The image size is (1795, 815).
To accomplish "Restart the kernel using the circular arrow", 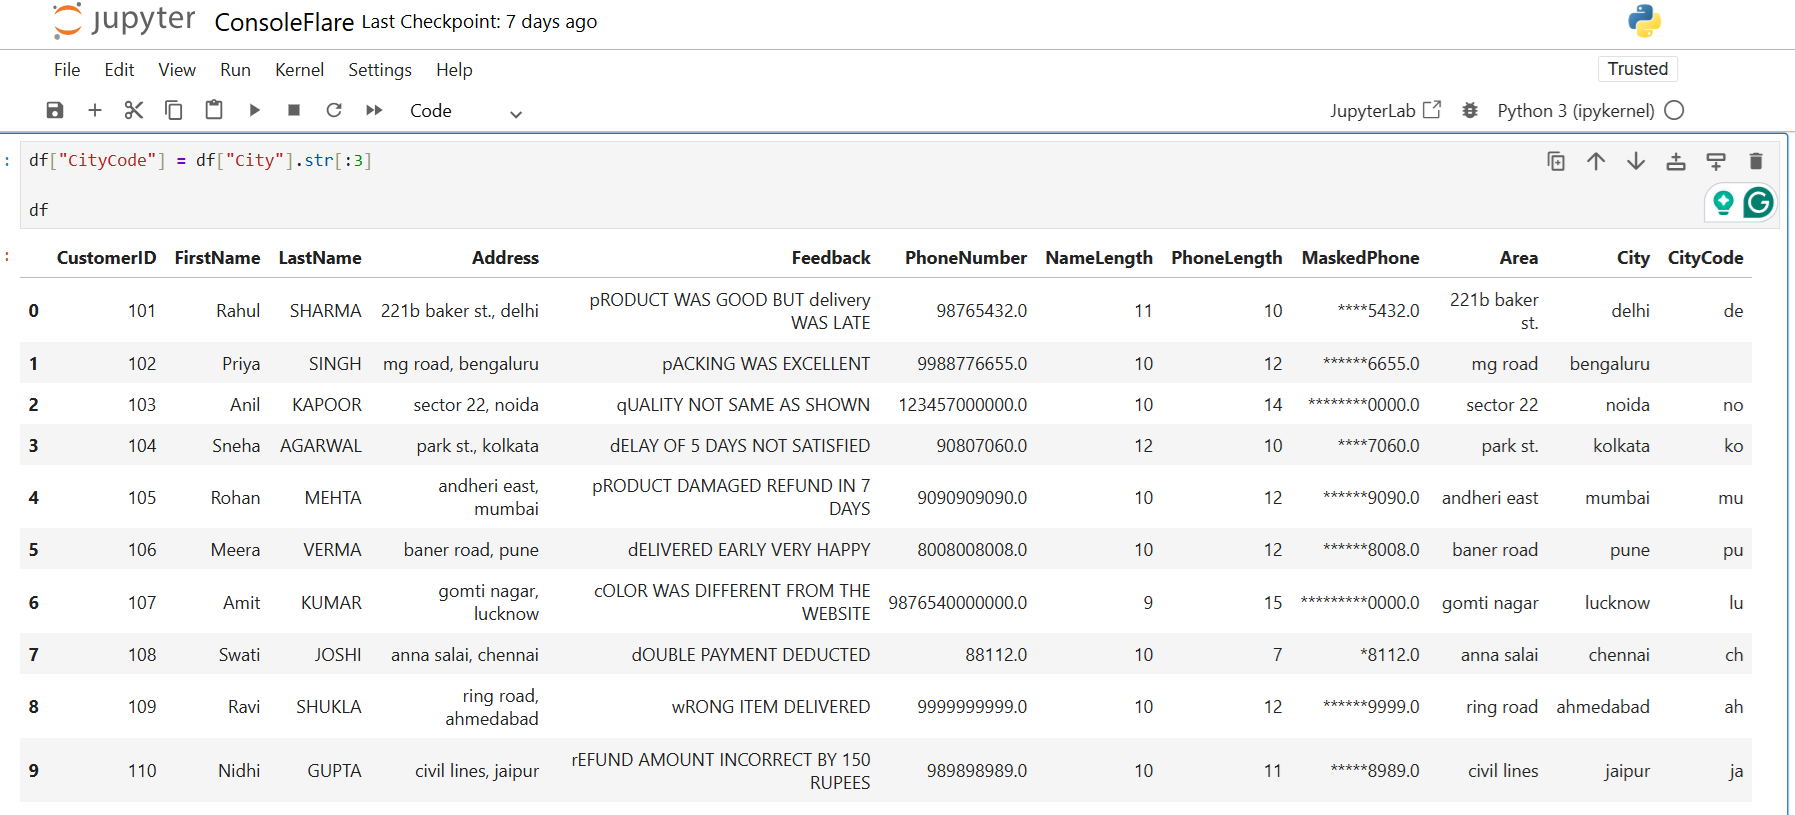I will [x=334, y=110].
